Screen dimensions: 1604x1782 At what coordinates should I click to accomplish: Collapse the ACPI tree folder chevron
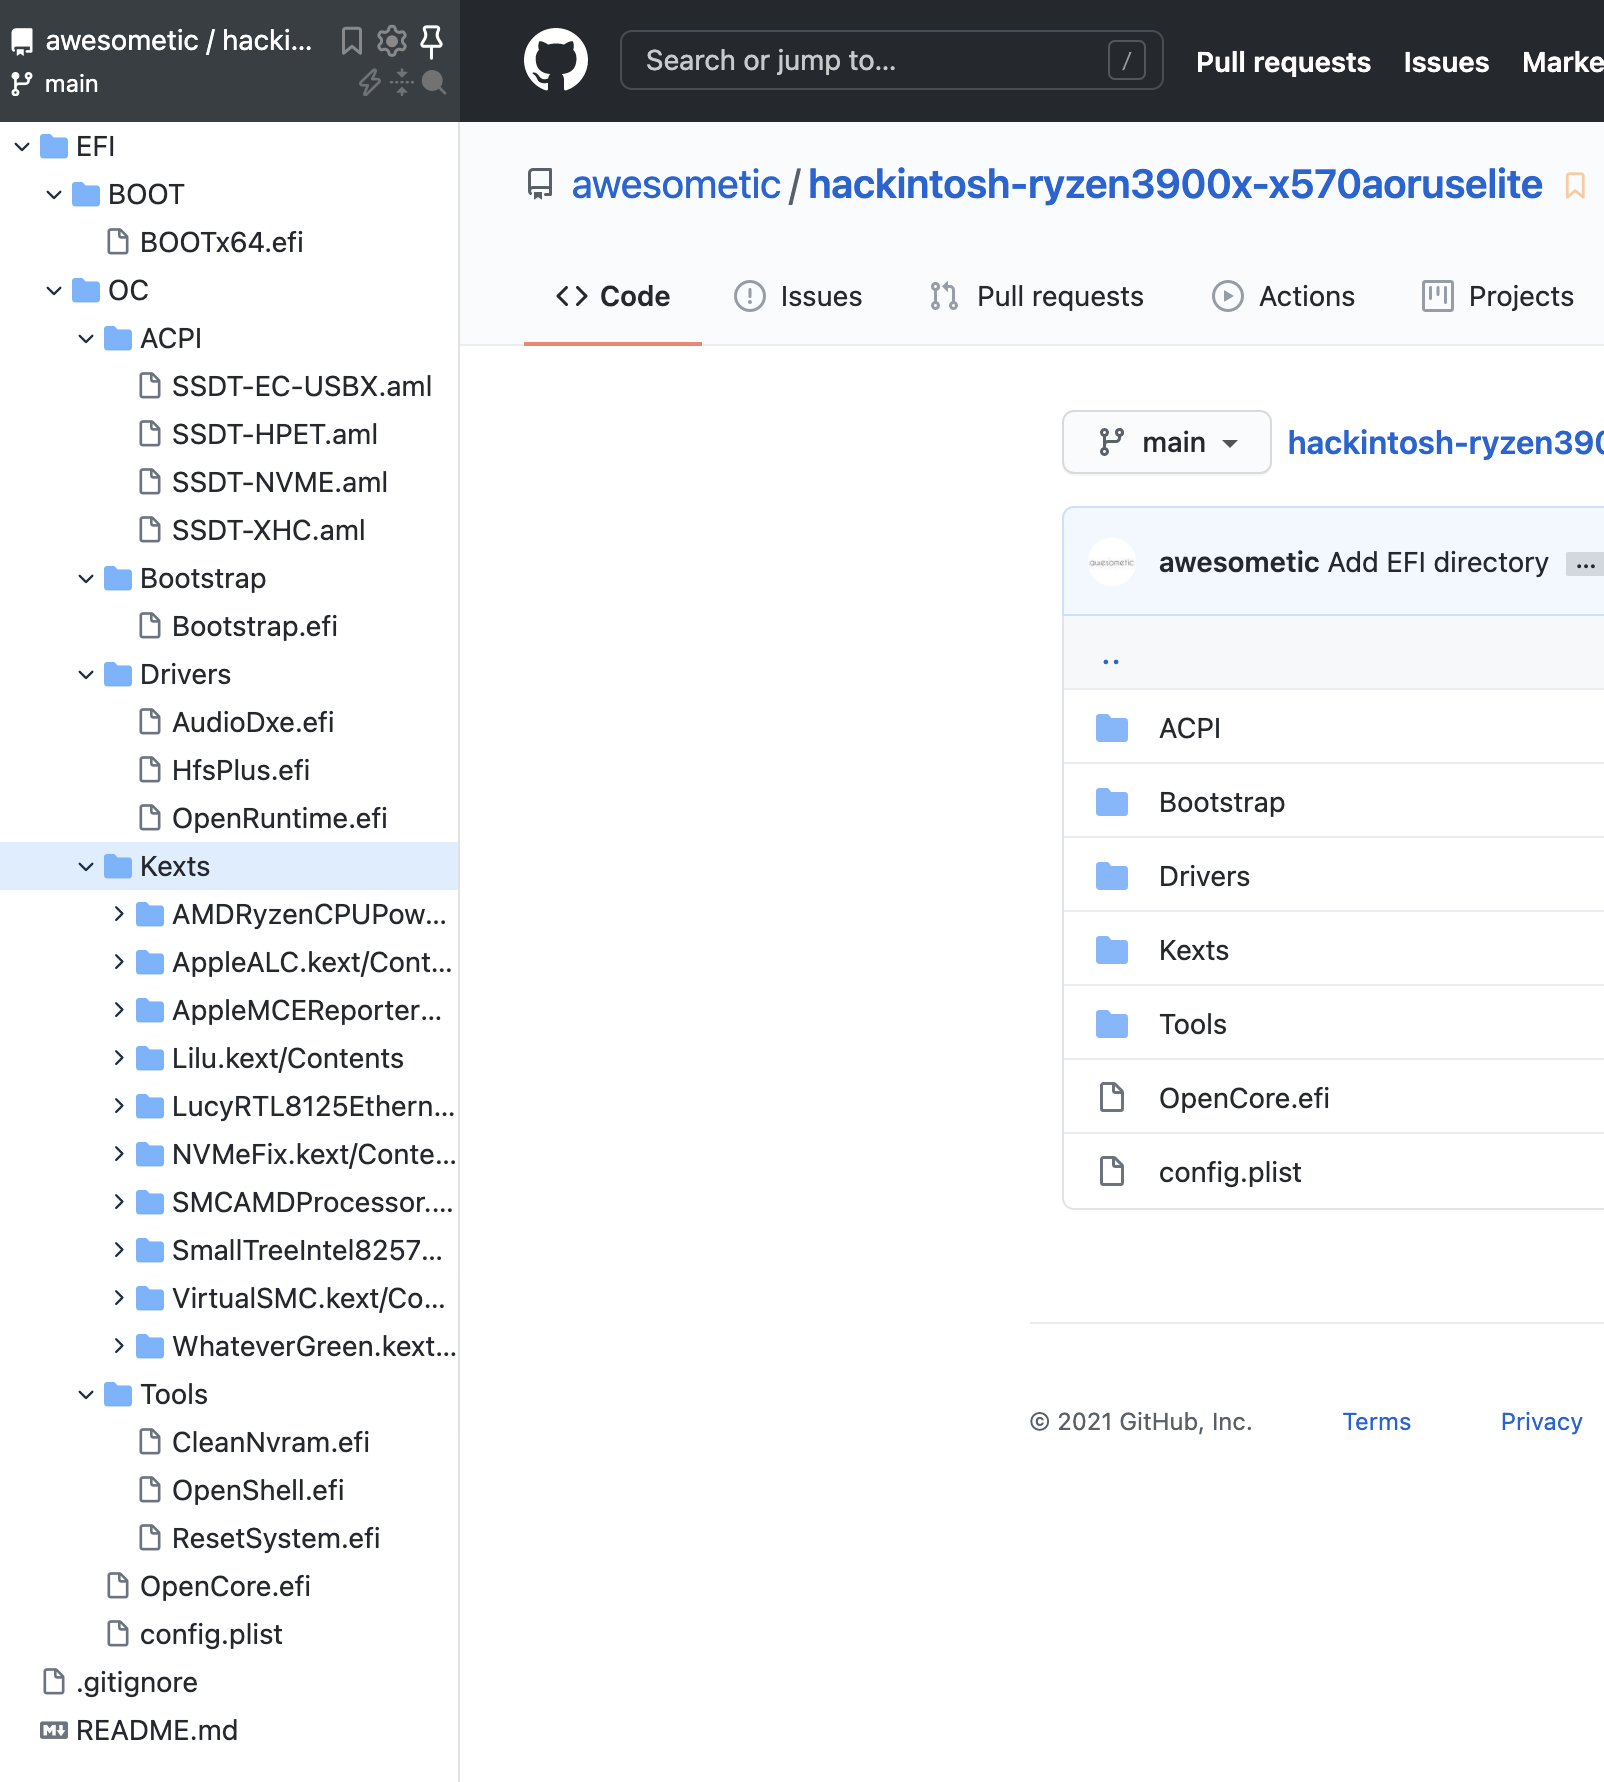pyautogui.click(x=86, y=338)
